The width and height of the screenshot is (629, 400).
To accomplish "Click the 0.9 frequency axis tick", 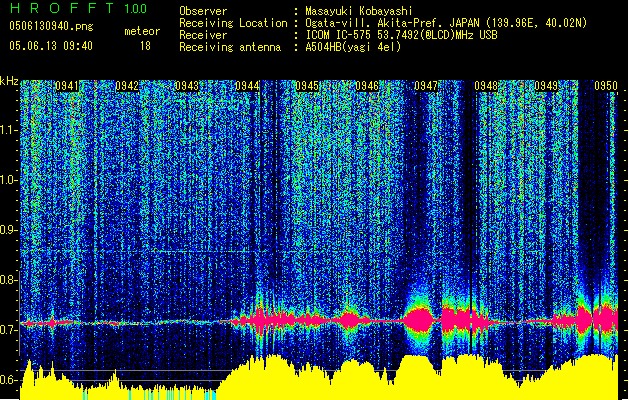I will [9, 230].
